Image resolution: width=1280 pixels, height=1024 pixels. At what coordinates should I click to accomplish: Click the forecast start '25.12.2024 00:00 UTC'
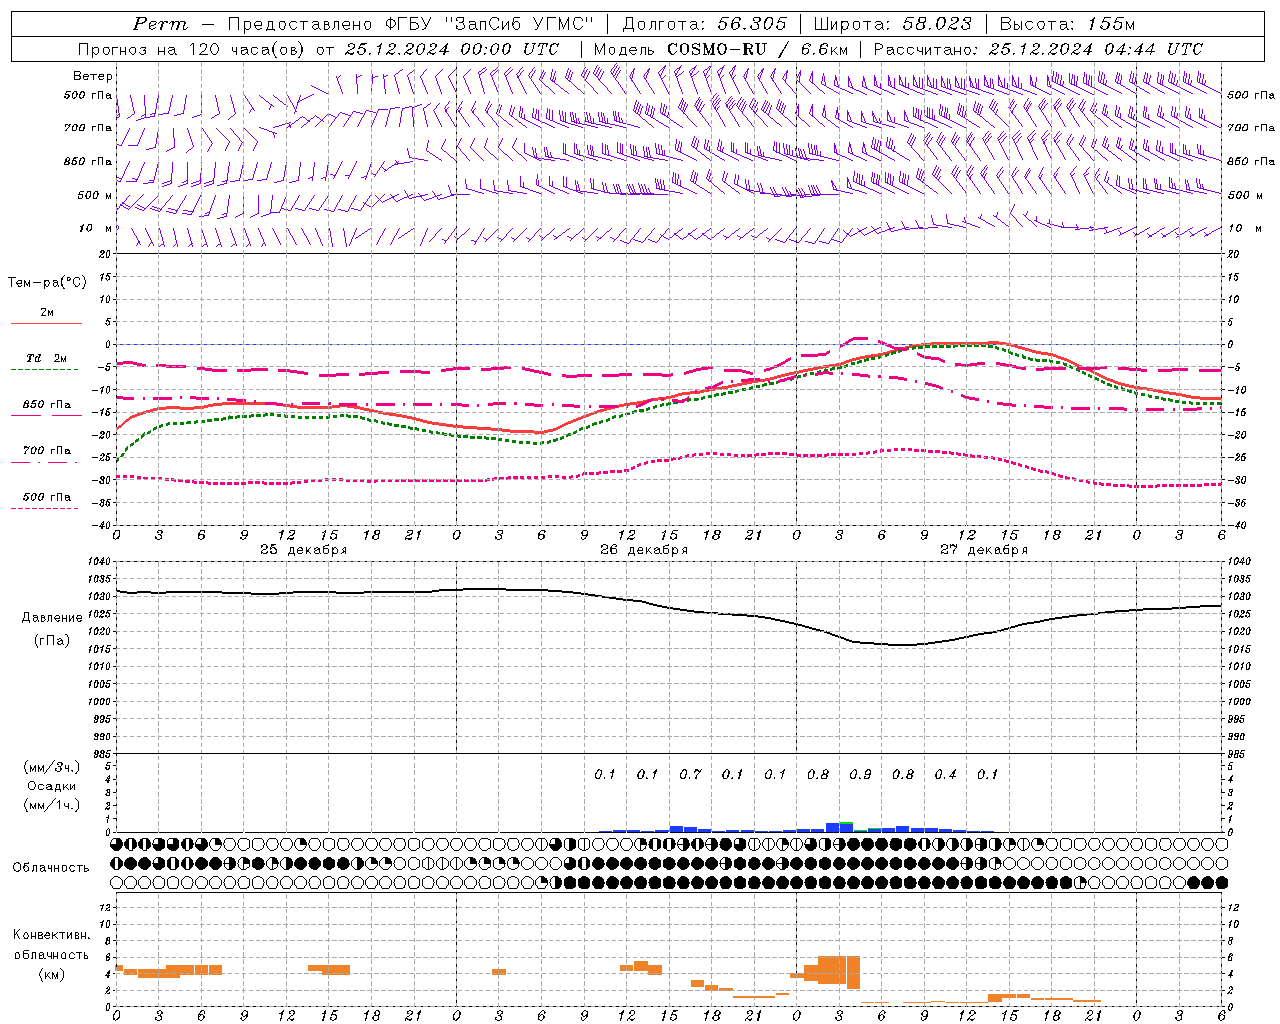click(452, 49)
